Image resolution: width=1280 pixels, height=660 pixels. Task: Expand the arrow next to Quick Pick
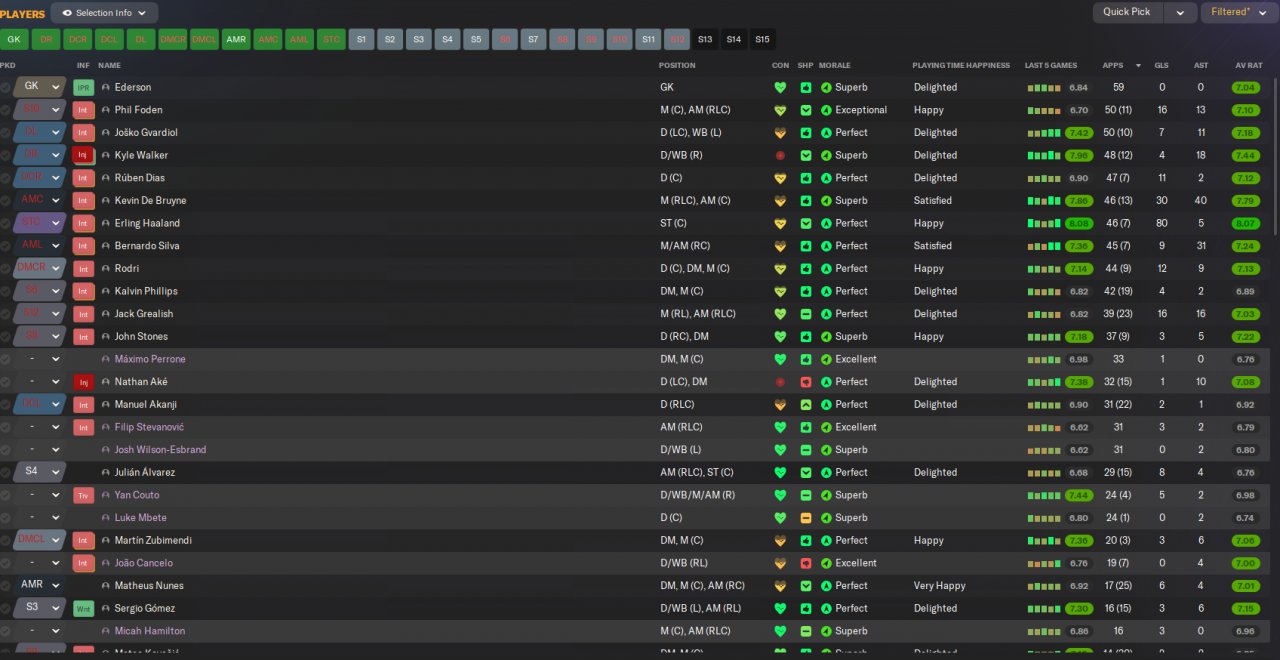[x=1180, y=12]
